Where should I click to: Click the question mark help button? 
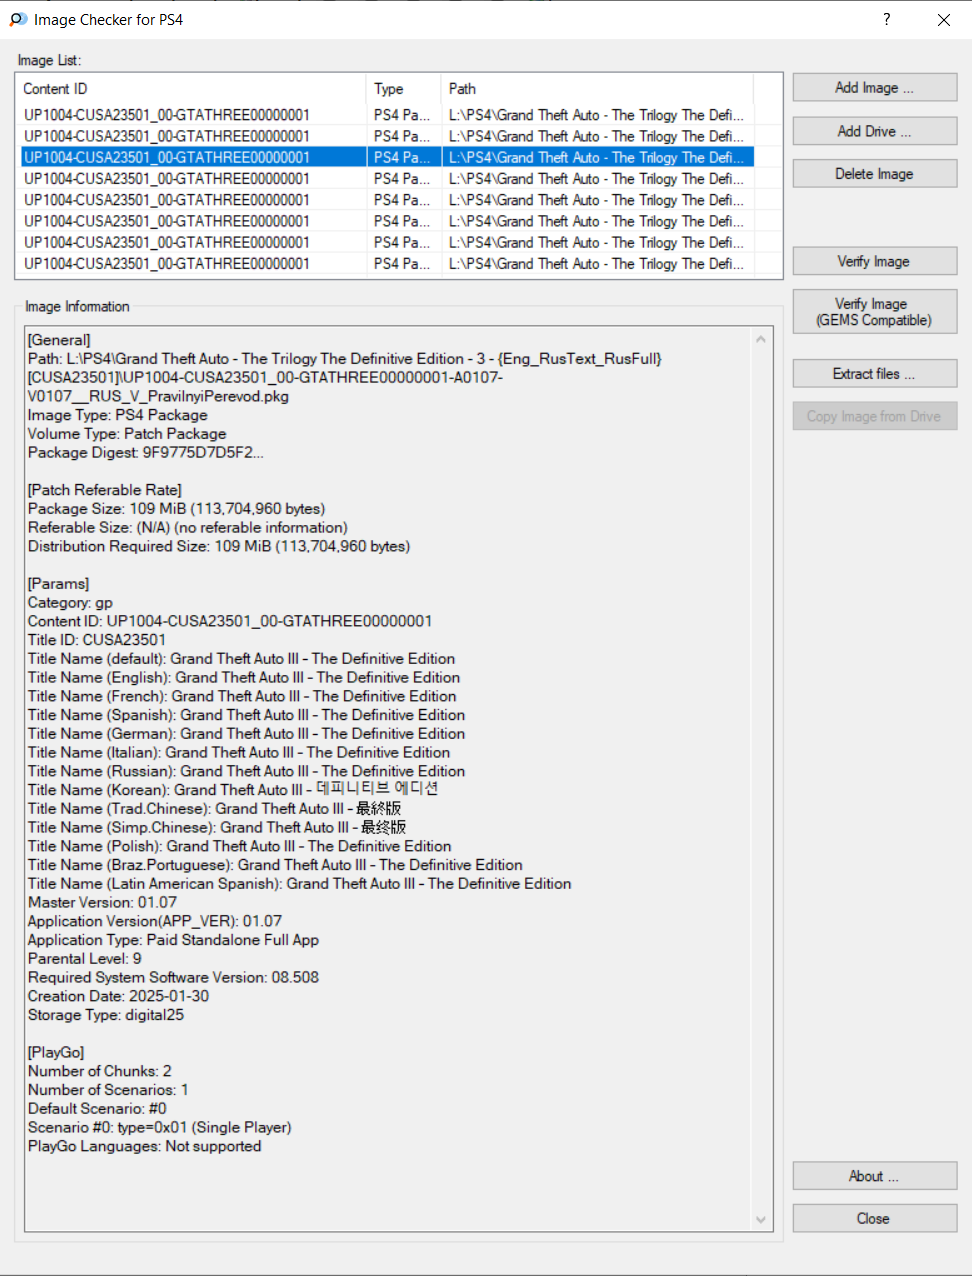point(887,19)
